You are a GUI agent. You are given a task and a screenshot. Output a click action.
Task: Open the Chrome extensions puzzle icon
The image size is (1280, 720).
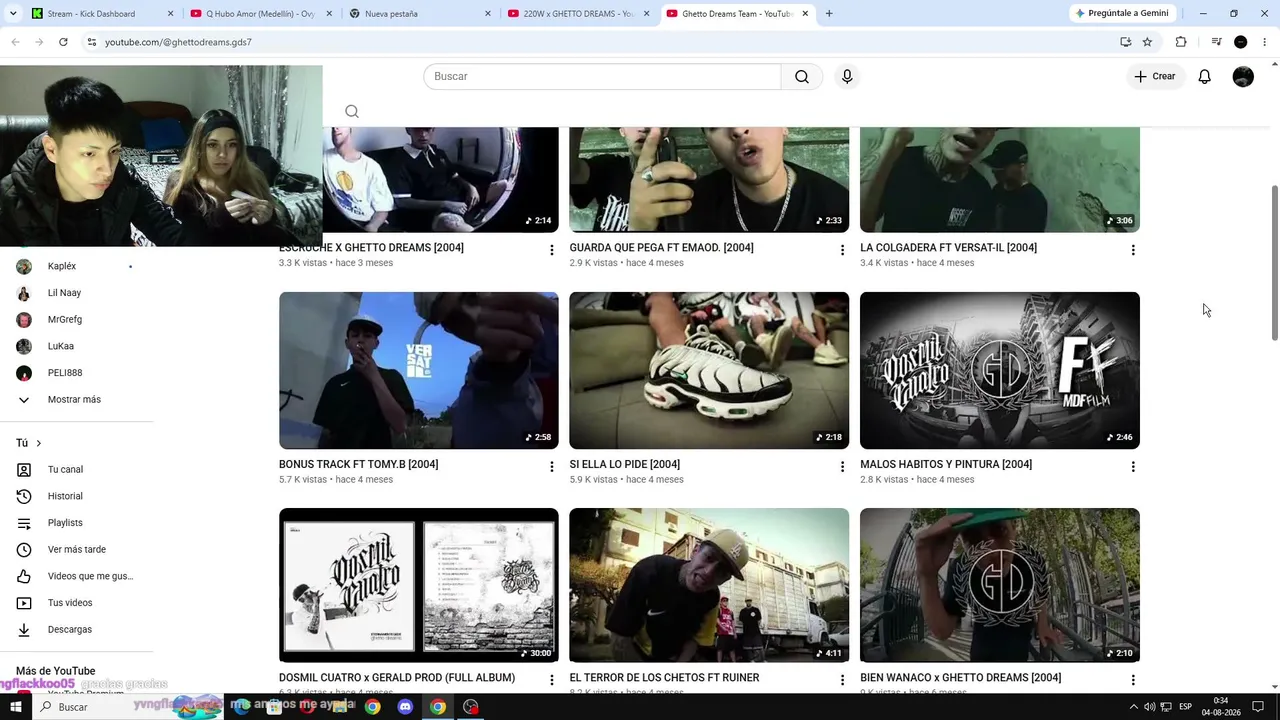coord(1181,42)
